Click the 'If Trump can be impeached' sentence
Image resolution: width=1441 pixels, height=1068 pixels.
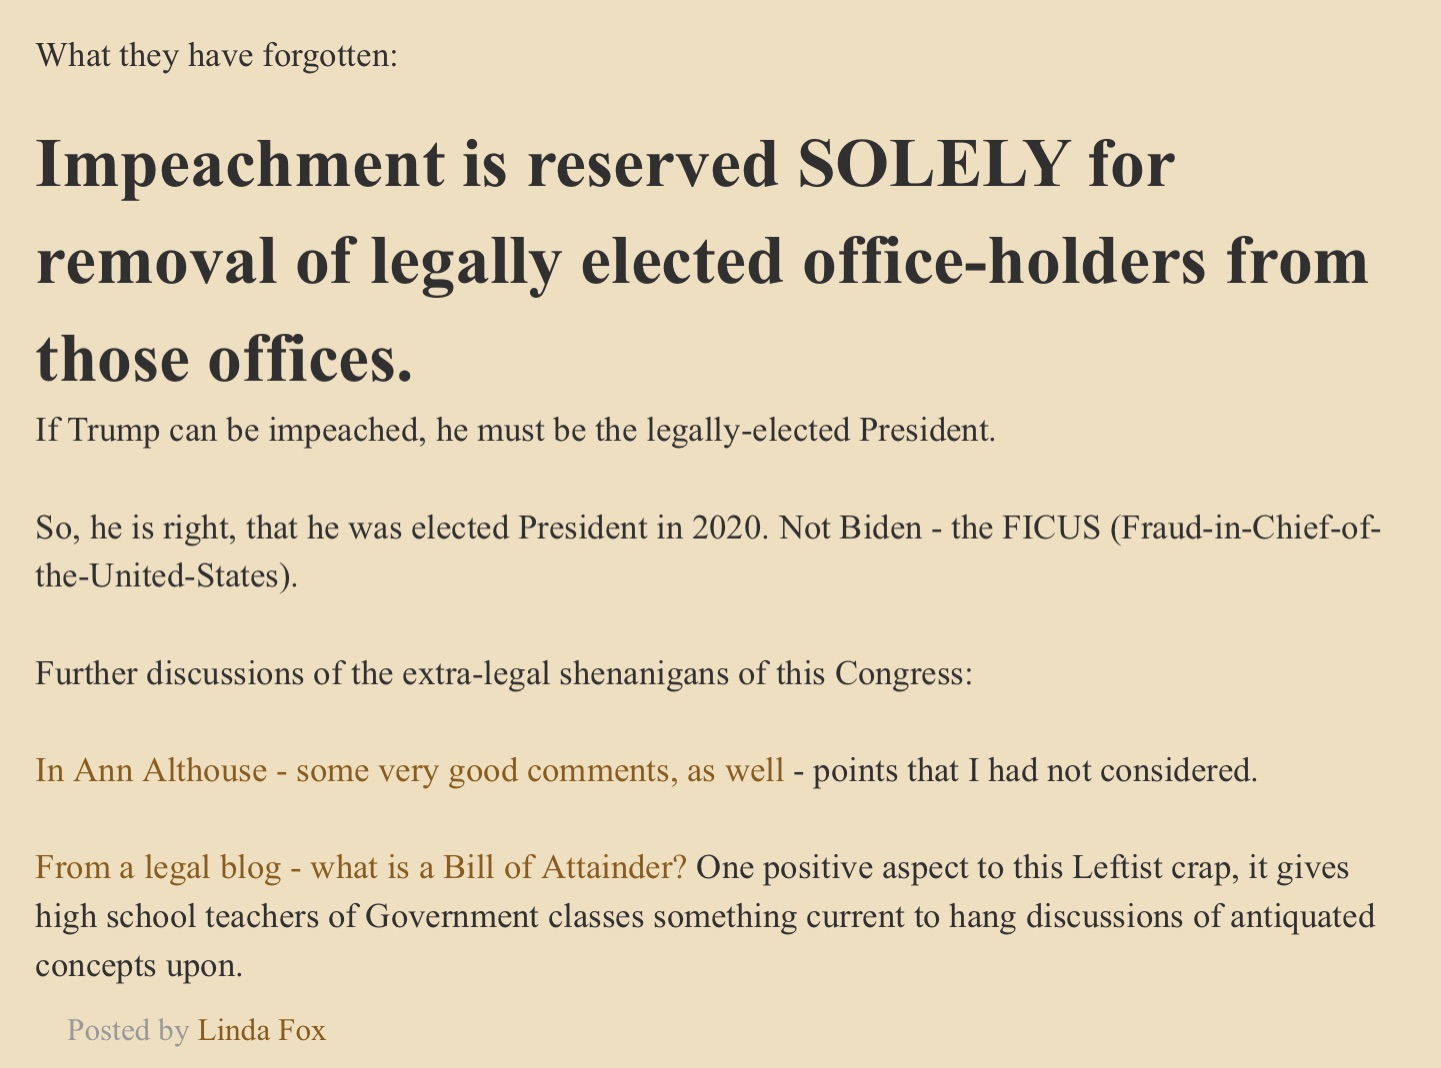pyautogui.click(x=516, y=431)
